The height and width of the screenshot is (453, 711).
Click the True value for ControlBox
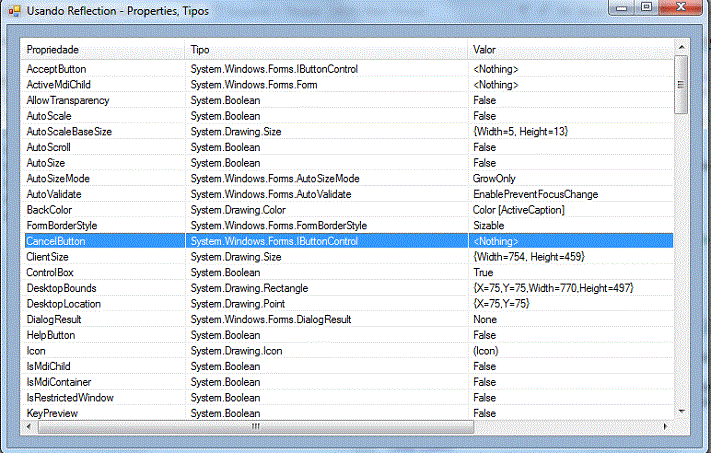[483, 273]
